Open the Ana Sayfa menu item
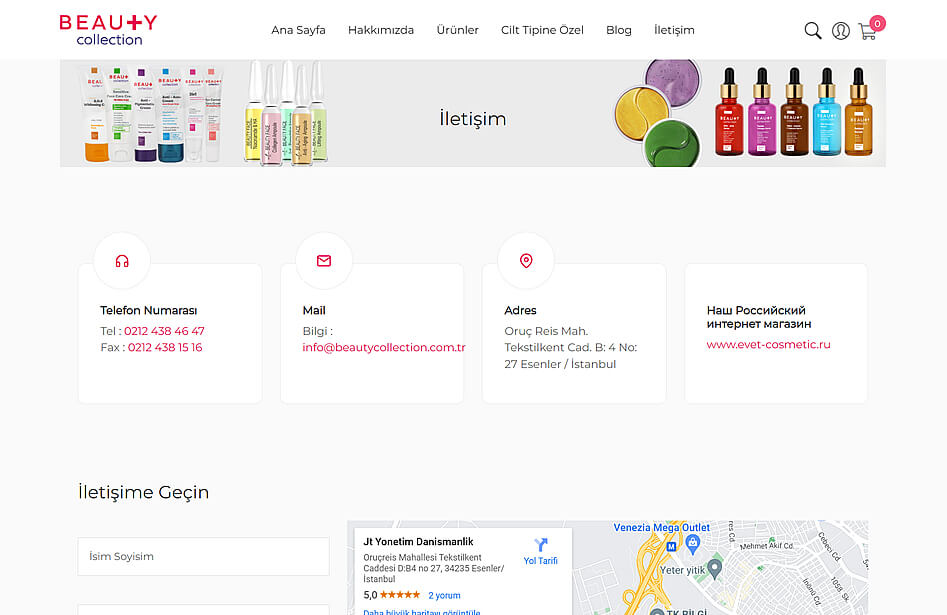 pos(298,30)
